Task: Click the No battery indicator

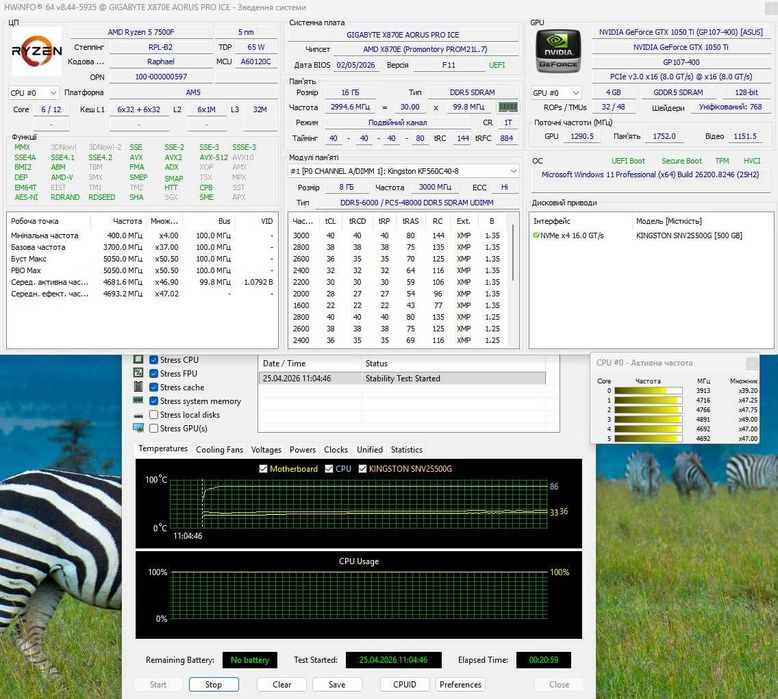Action: pyautogui.click(x=250, y=660)
